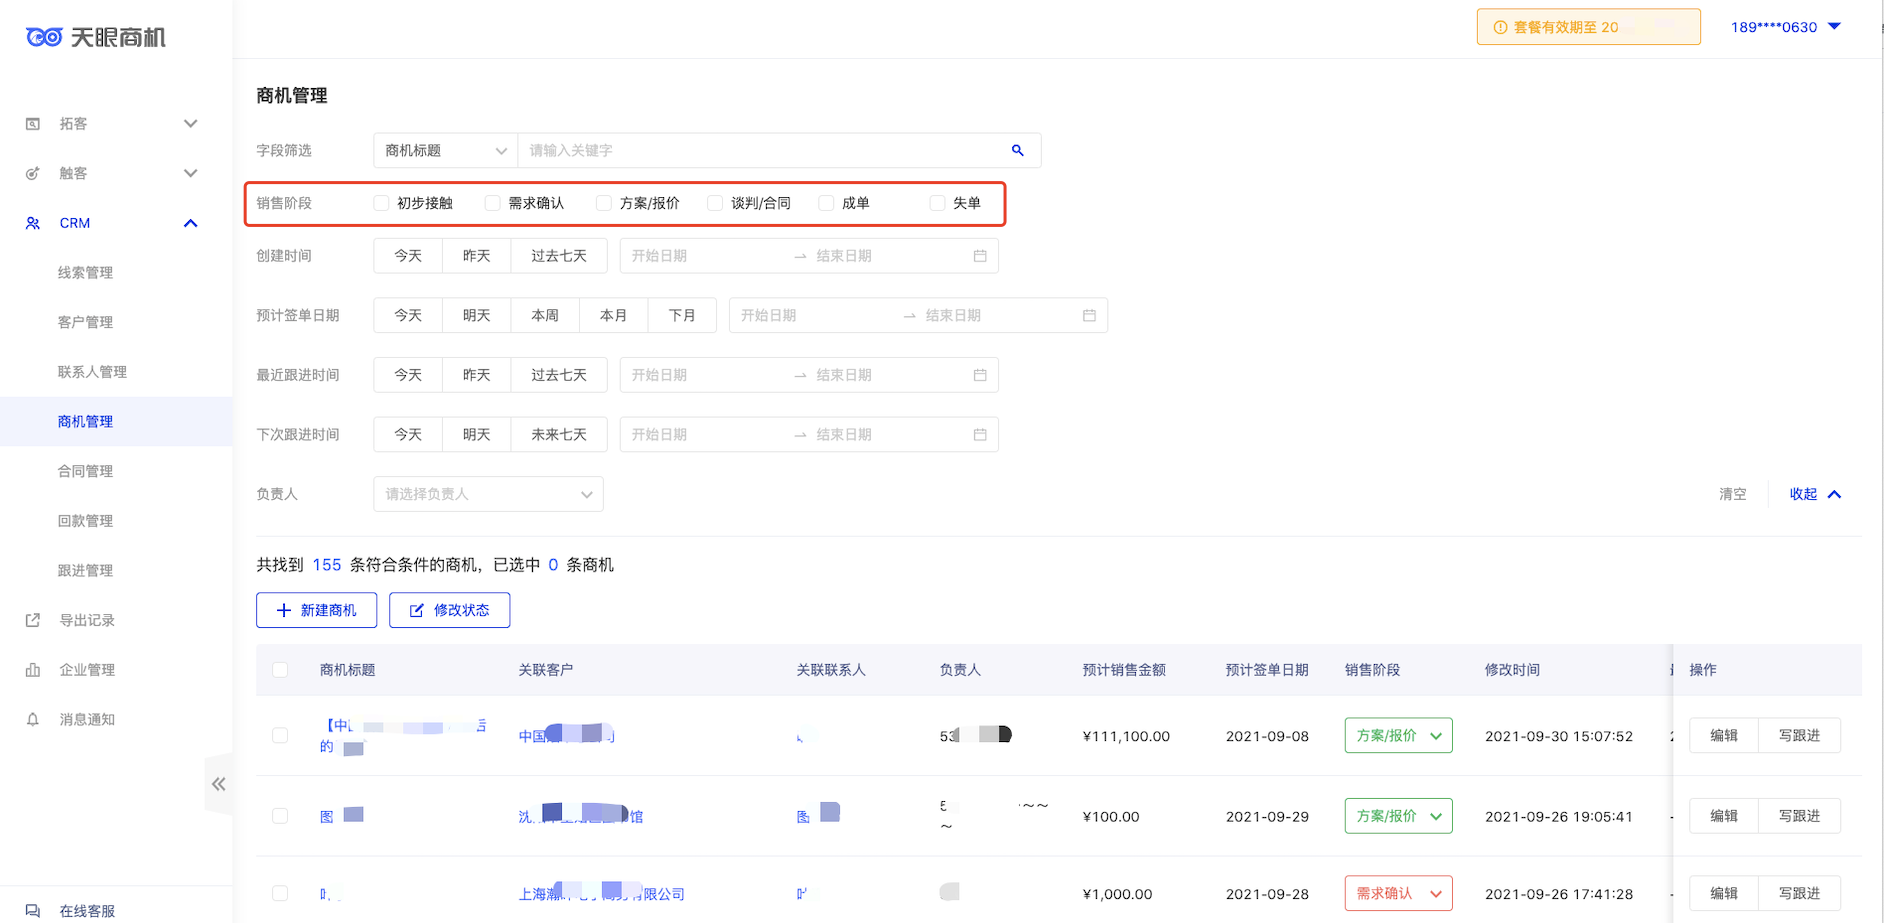The width and height of the screenshot is (1884, 923).
Task: Expand the 拓客 menu chevron
Action: pyautogui.click(x=191, y=124)
